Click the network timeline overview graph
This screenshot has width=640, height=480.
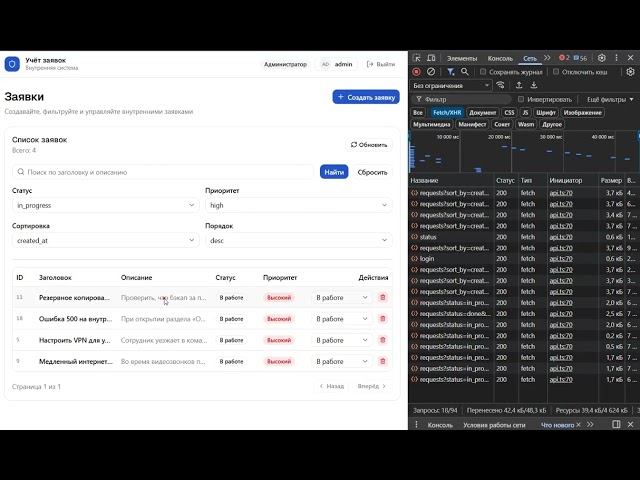(x=524, y=152)
